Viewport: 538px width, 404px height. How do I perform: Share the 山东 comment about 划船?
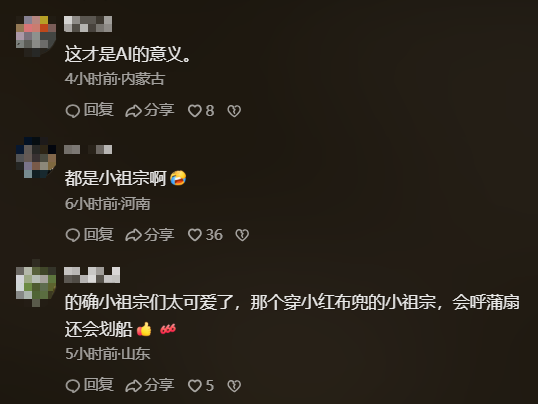150,385
